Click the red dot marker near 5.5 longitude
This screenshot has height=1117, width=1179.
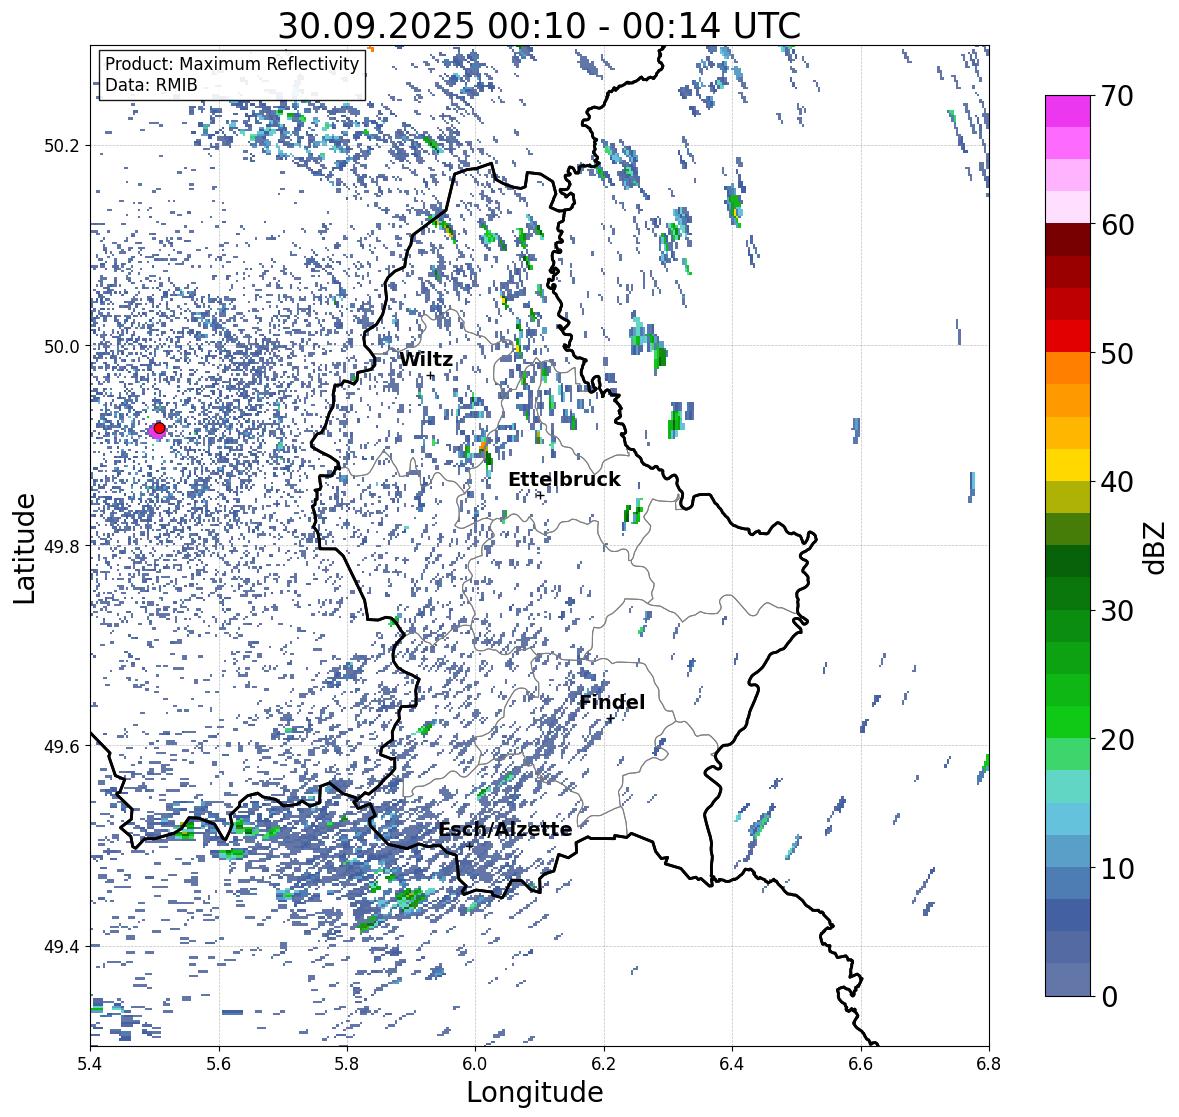[x=159, y=428]
